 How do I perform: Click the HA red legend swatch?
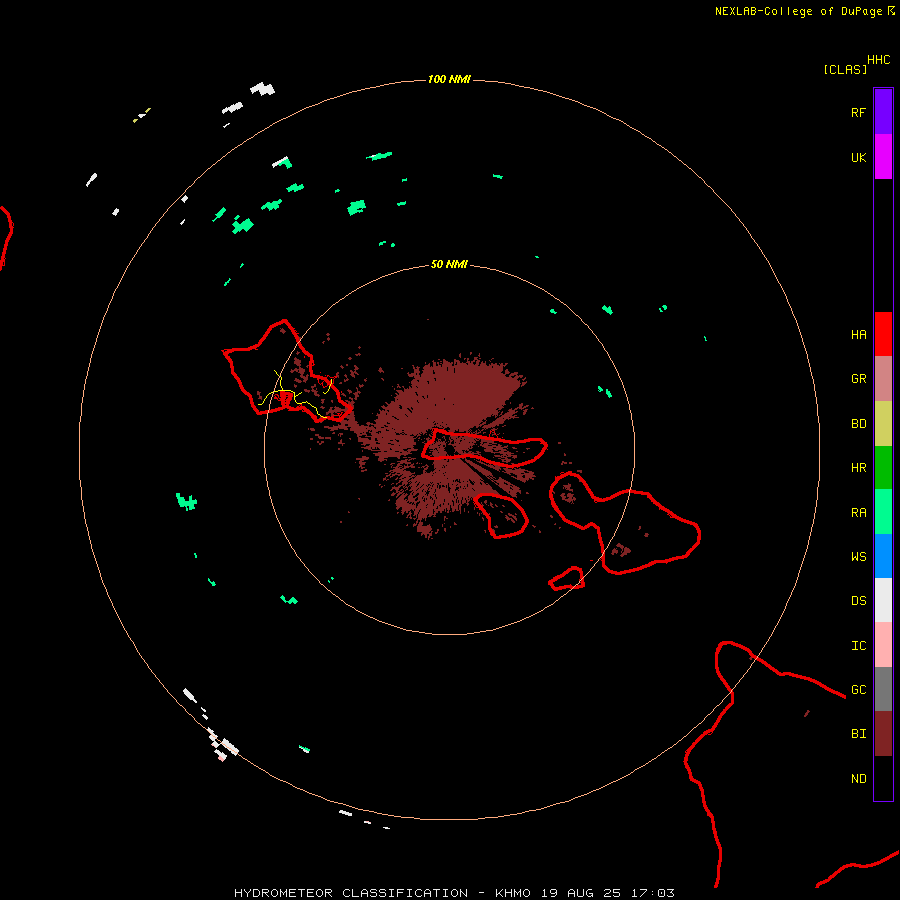[x=883, y=334]
